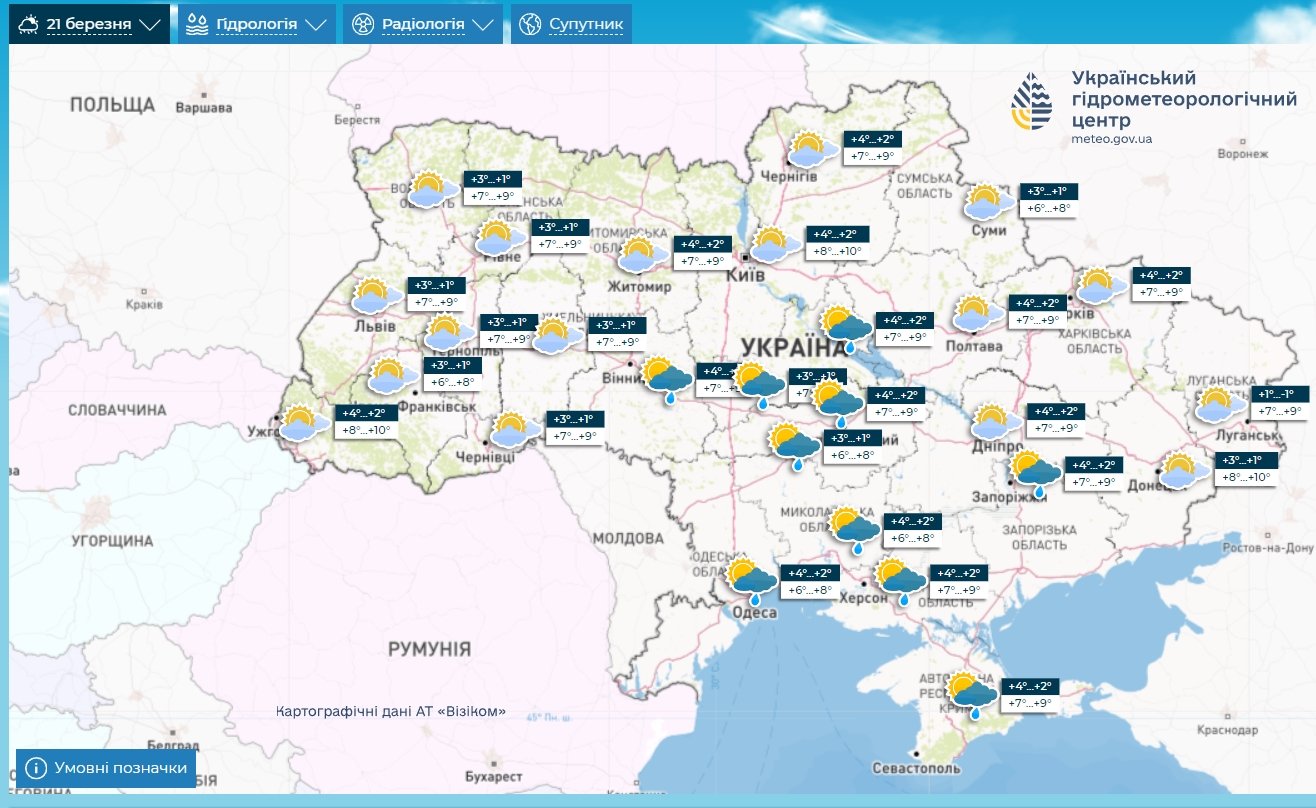The image size is (1316, 808).
Task: Open the Супутник tab
Action: [x=571, y=24]
